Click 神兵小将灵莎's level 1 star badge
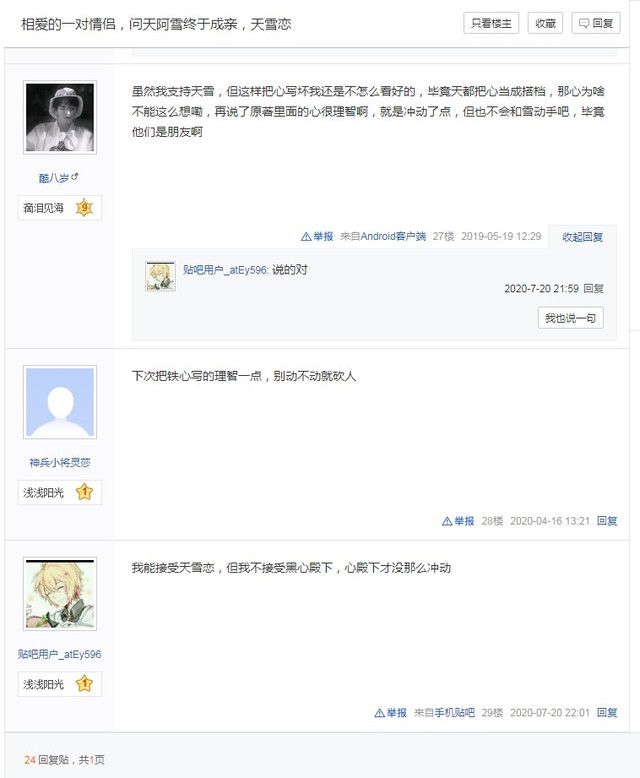 coord(84,492)
